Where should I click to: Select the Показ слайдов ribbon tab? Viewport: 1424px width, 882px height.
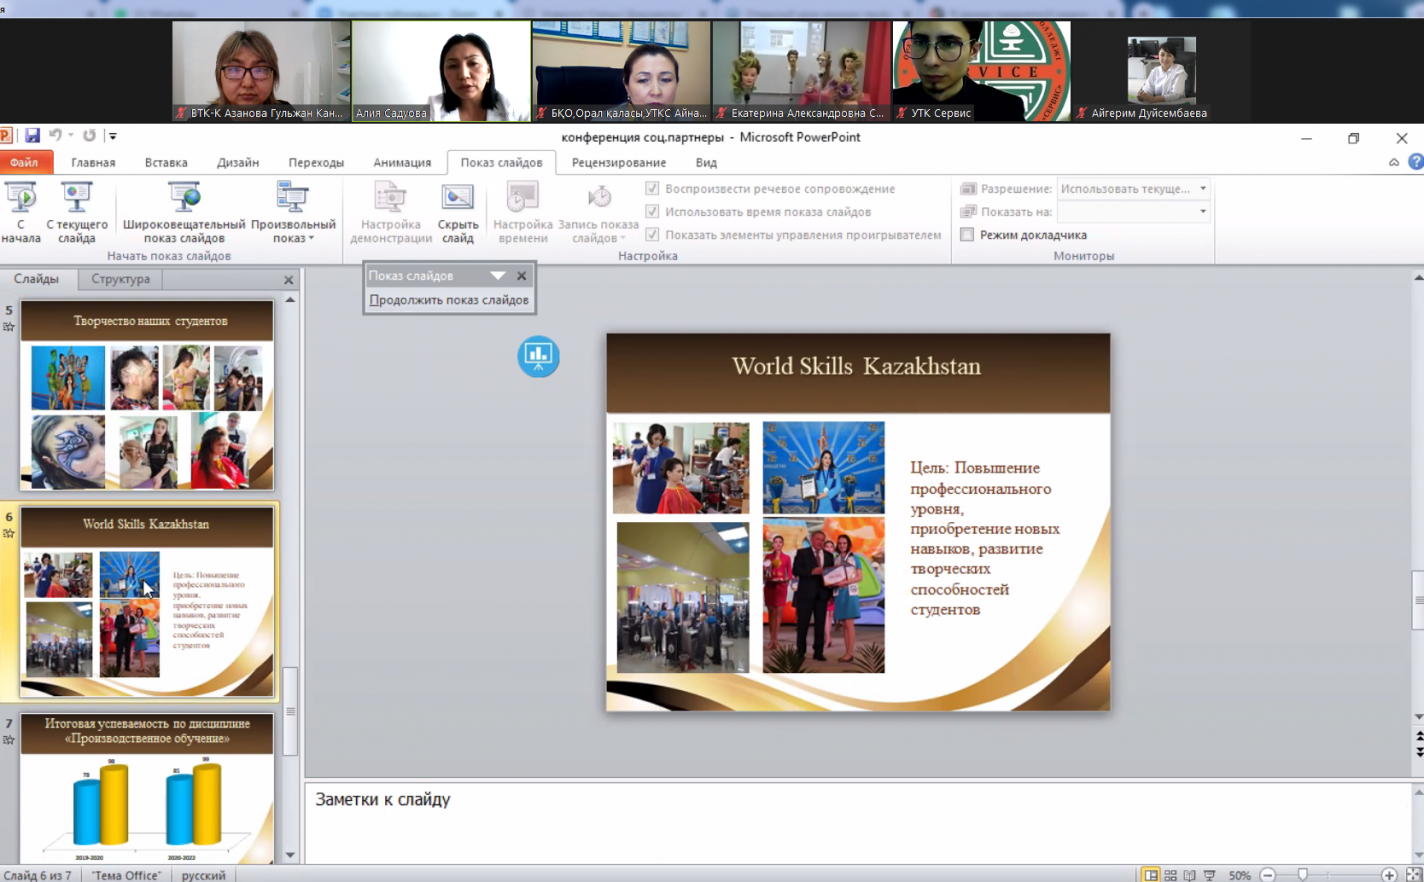(x=501, y=162)
